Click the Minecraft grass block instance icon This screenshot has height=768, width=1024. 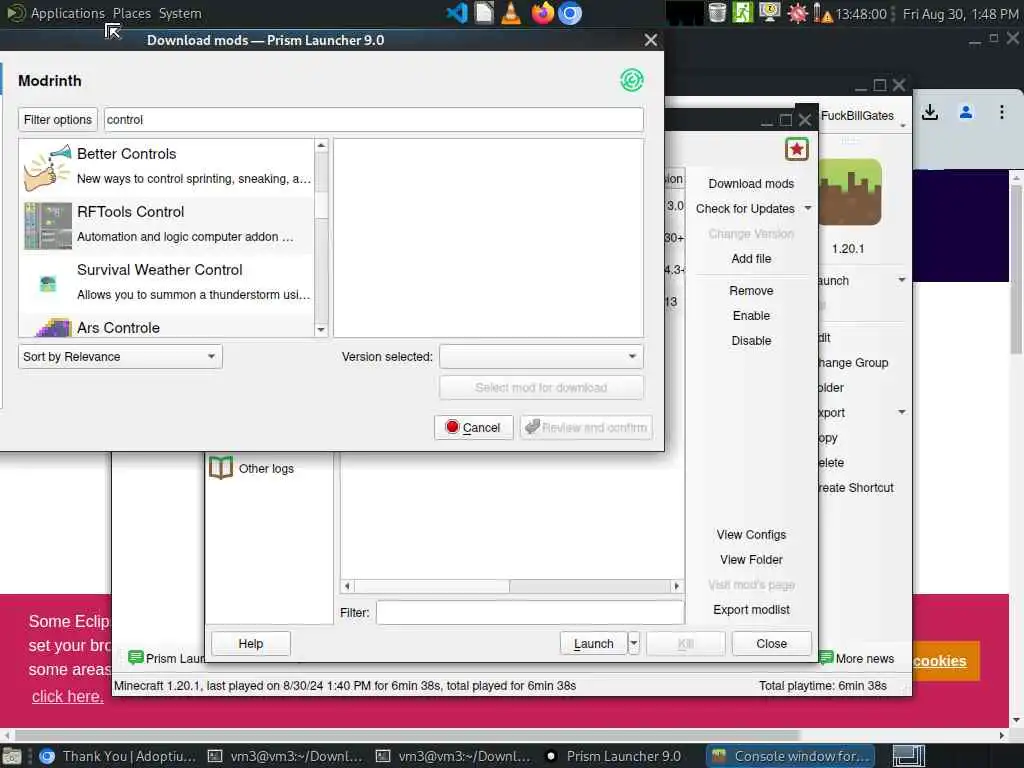pyautogui.click(x=850, y=193)
